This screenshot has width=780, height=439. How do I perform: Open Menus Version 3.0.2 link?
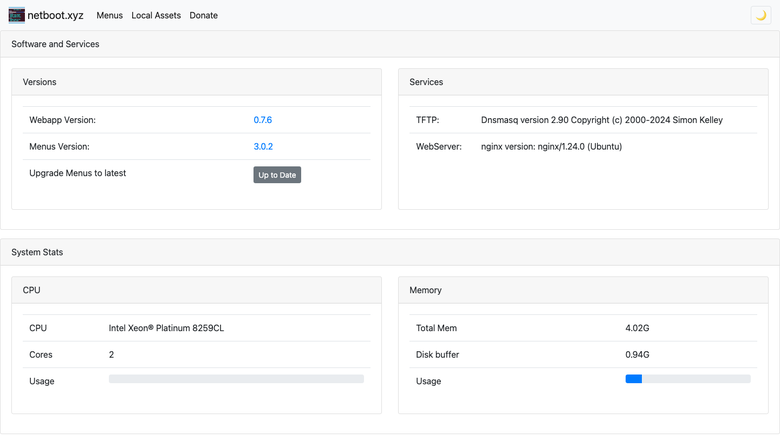click(x=263, y=147)
